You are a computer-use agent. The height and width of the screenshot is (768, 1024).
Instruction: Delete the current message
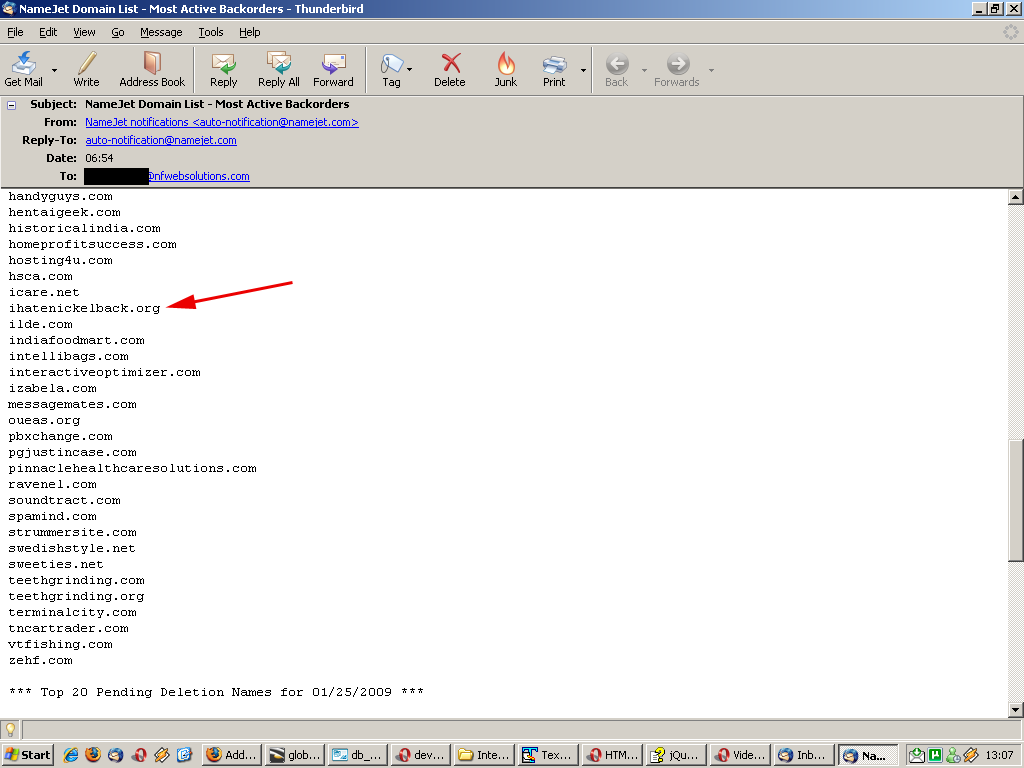pos(450,69)
